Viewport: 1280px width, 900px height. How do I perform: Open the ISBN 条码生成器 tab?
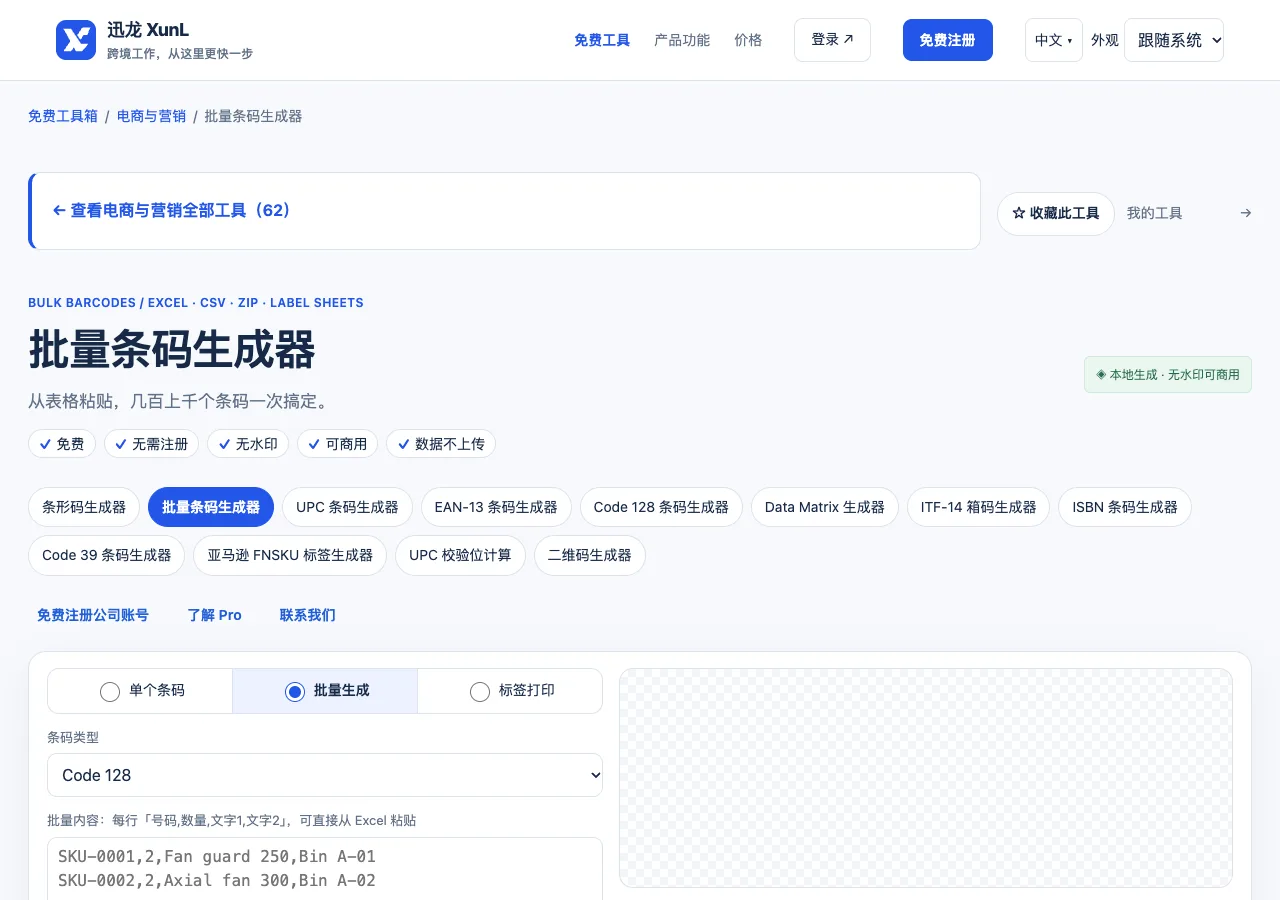click(1125, 507)
